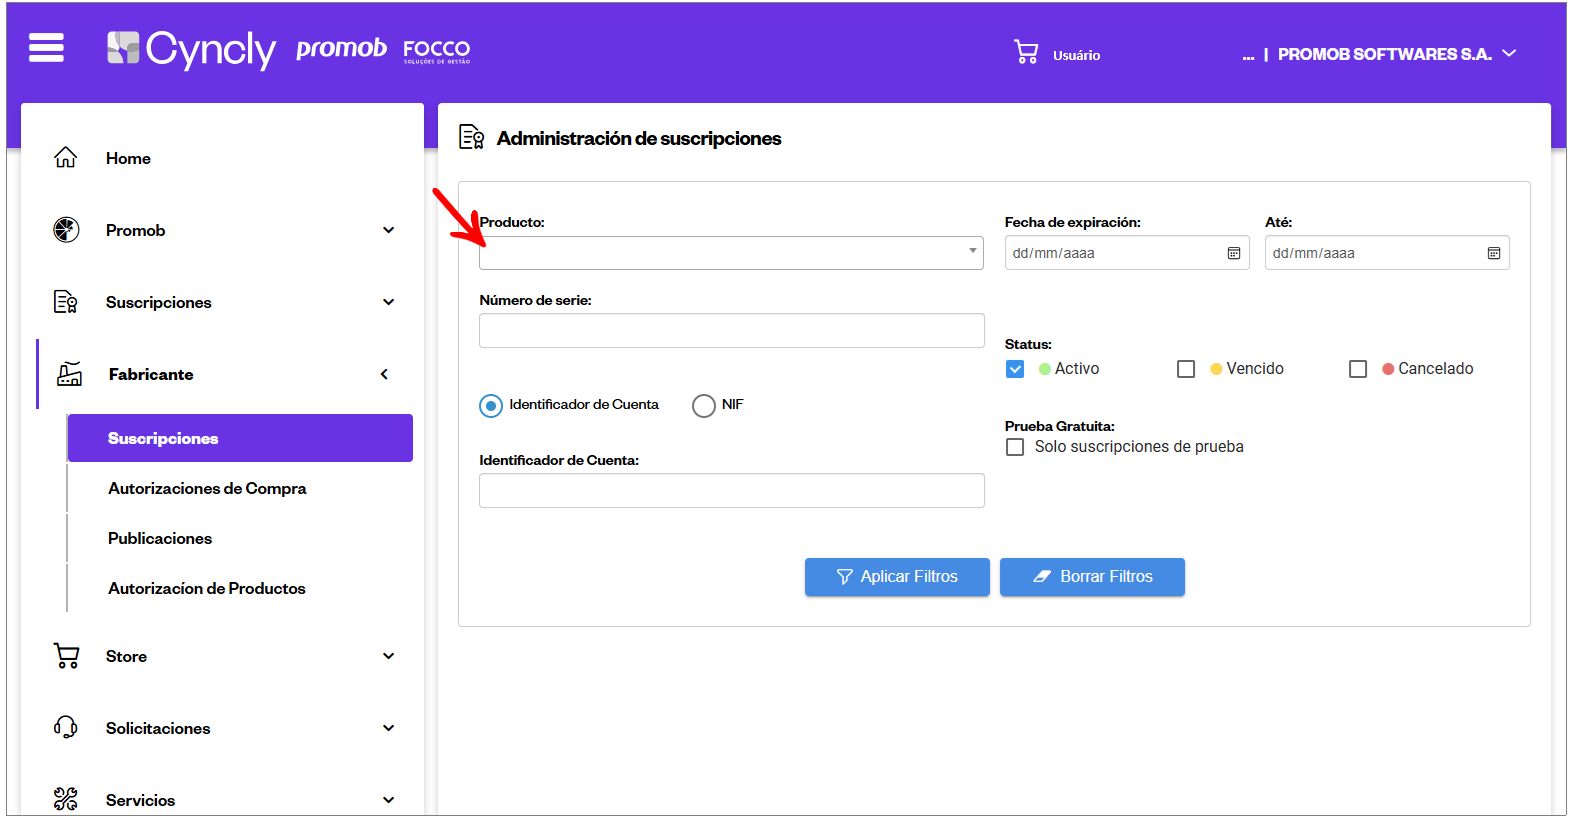Open the Fecha de expiración calendar picker
The width and height of the screenshot is (1570, 821).
coord(1234,253)
